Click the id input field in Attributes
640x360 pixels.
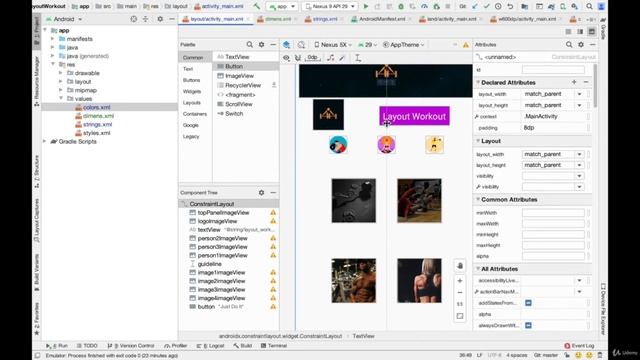click(x=553, y=70)
